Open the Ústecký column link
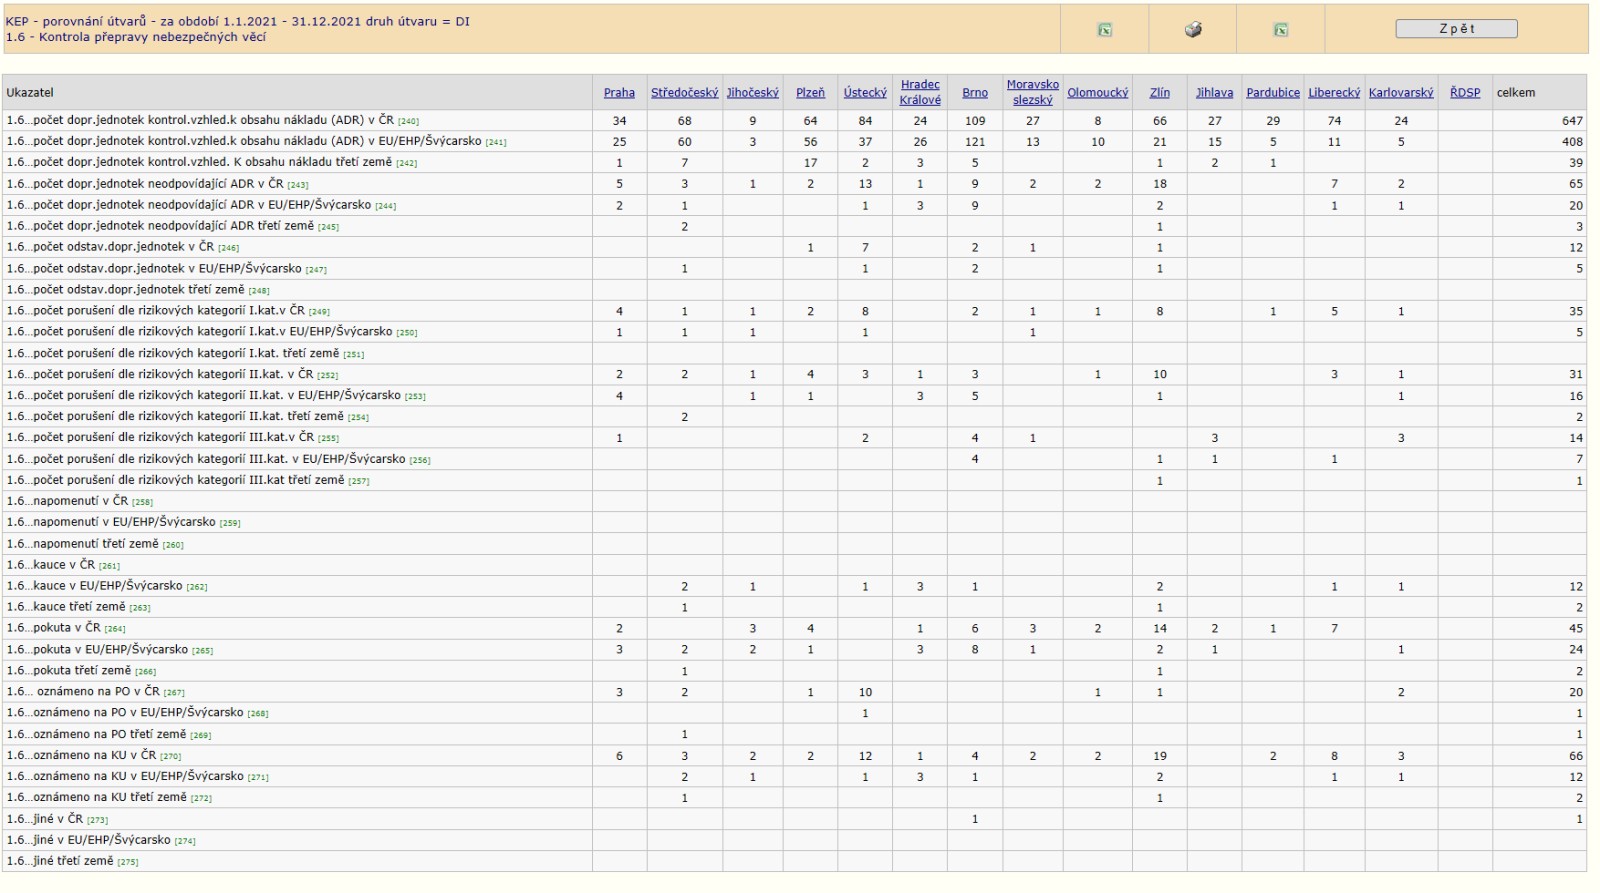This screenshot has height=893, width=1600. 865,93
